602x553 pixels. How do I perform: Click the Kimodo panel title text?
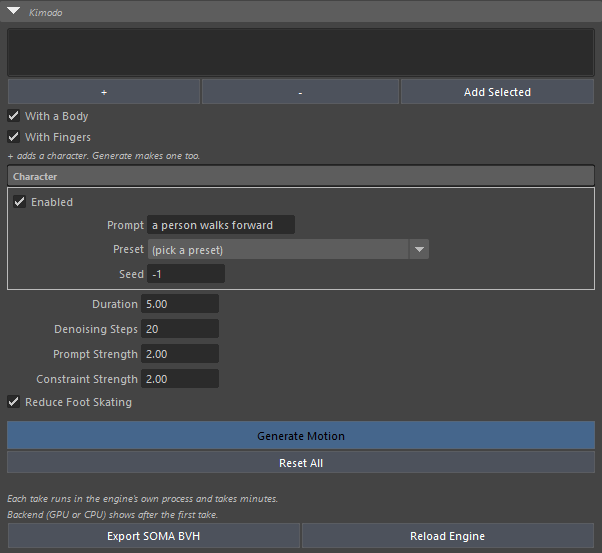pos(46,13)
